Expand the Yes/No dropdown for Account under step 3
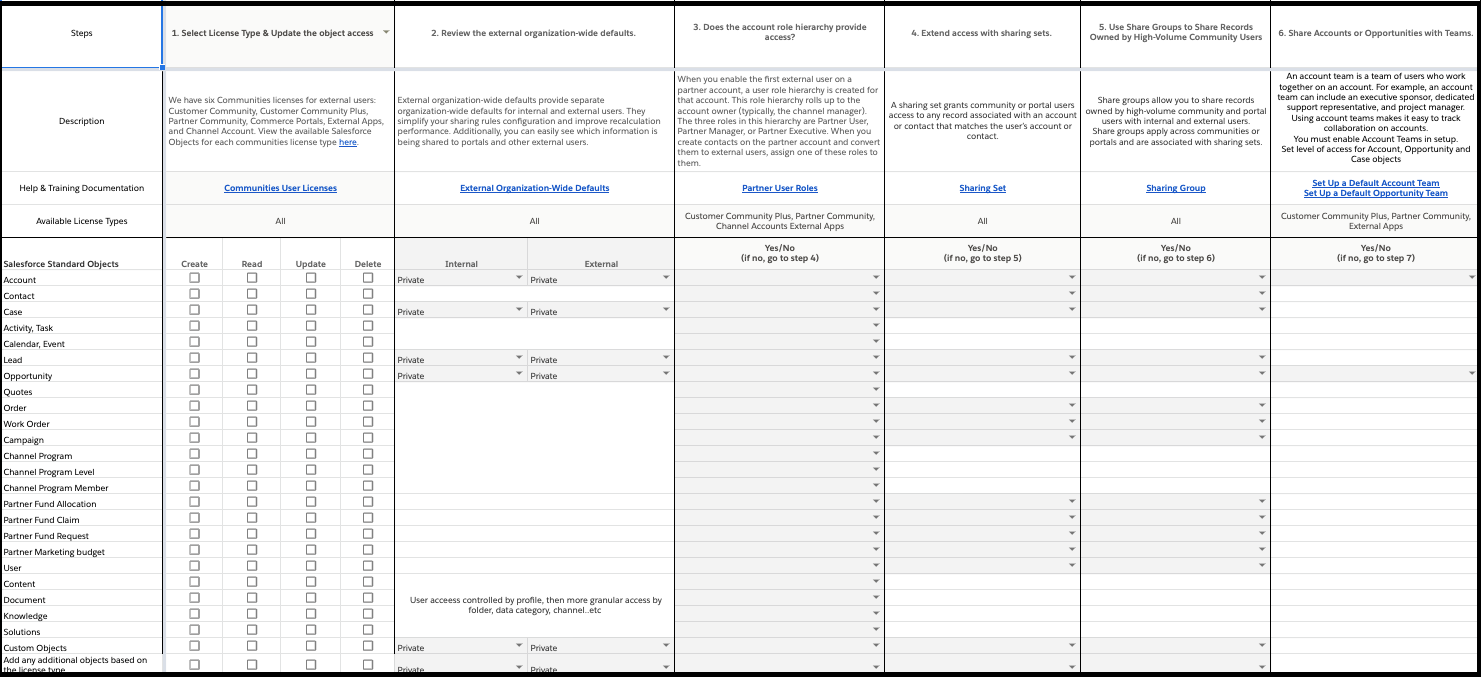Viewport: 1481px width, 677px height. 876,279
